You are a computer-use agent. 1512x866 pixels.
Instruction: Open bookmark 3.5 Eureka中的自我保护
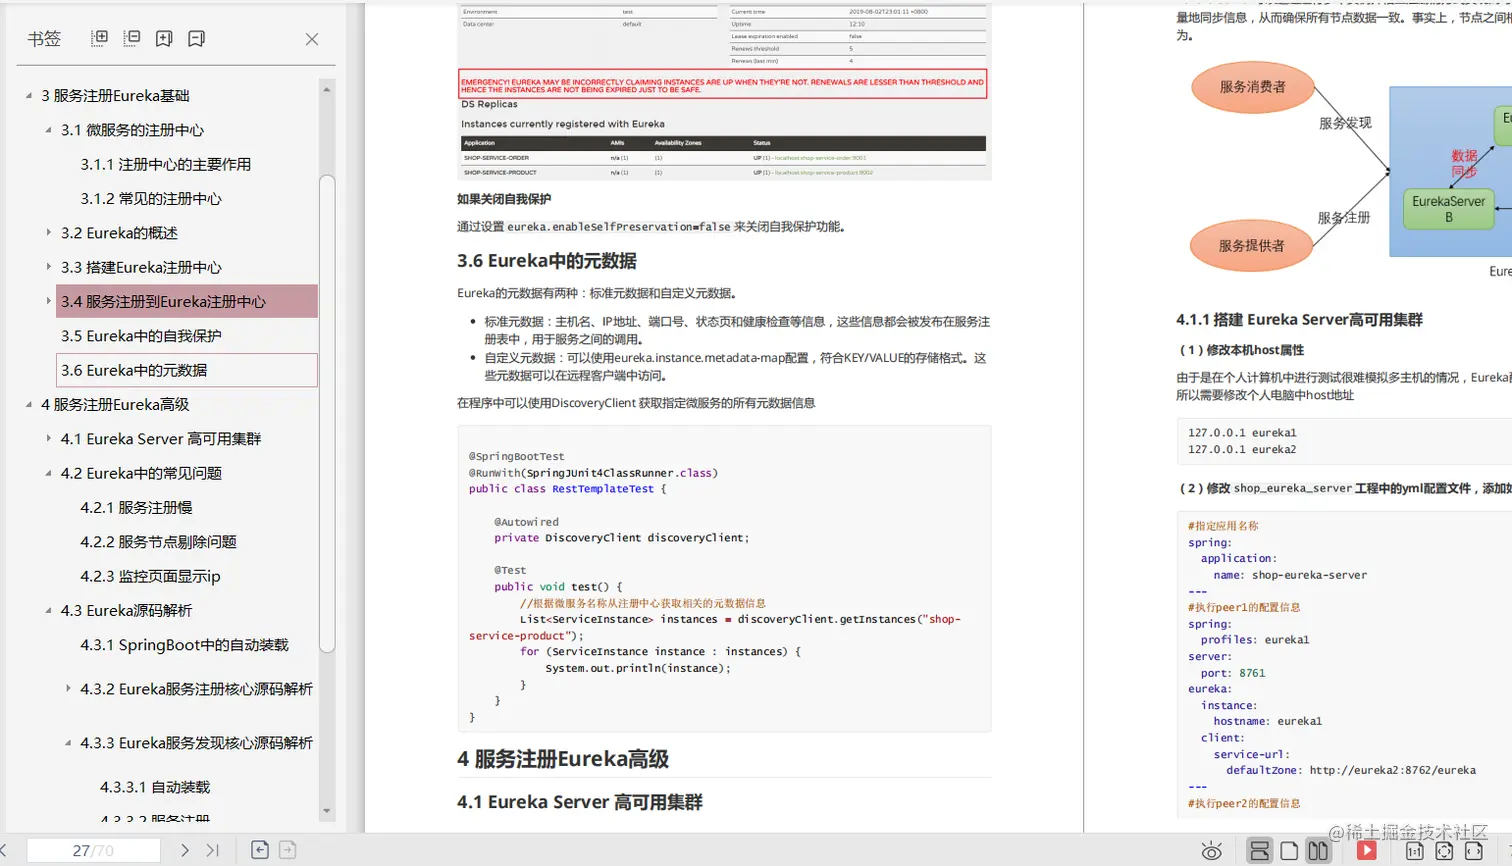141,336
